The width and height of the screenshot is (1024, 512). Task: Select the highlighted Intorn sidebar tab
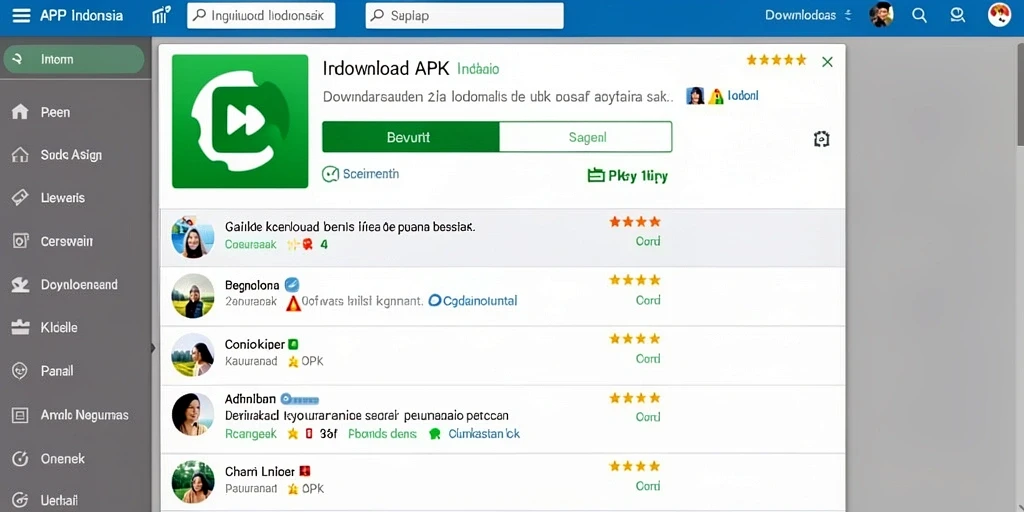click(74, 59)
